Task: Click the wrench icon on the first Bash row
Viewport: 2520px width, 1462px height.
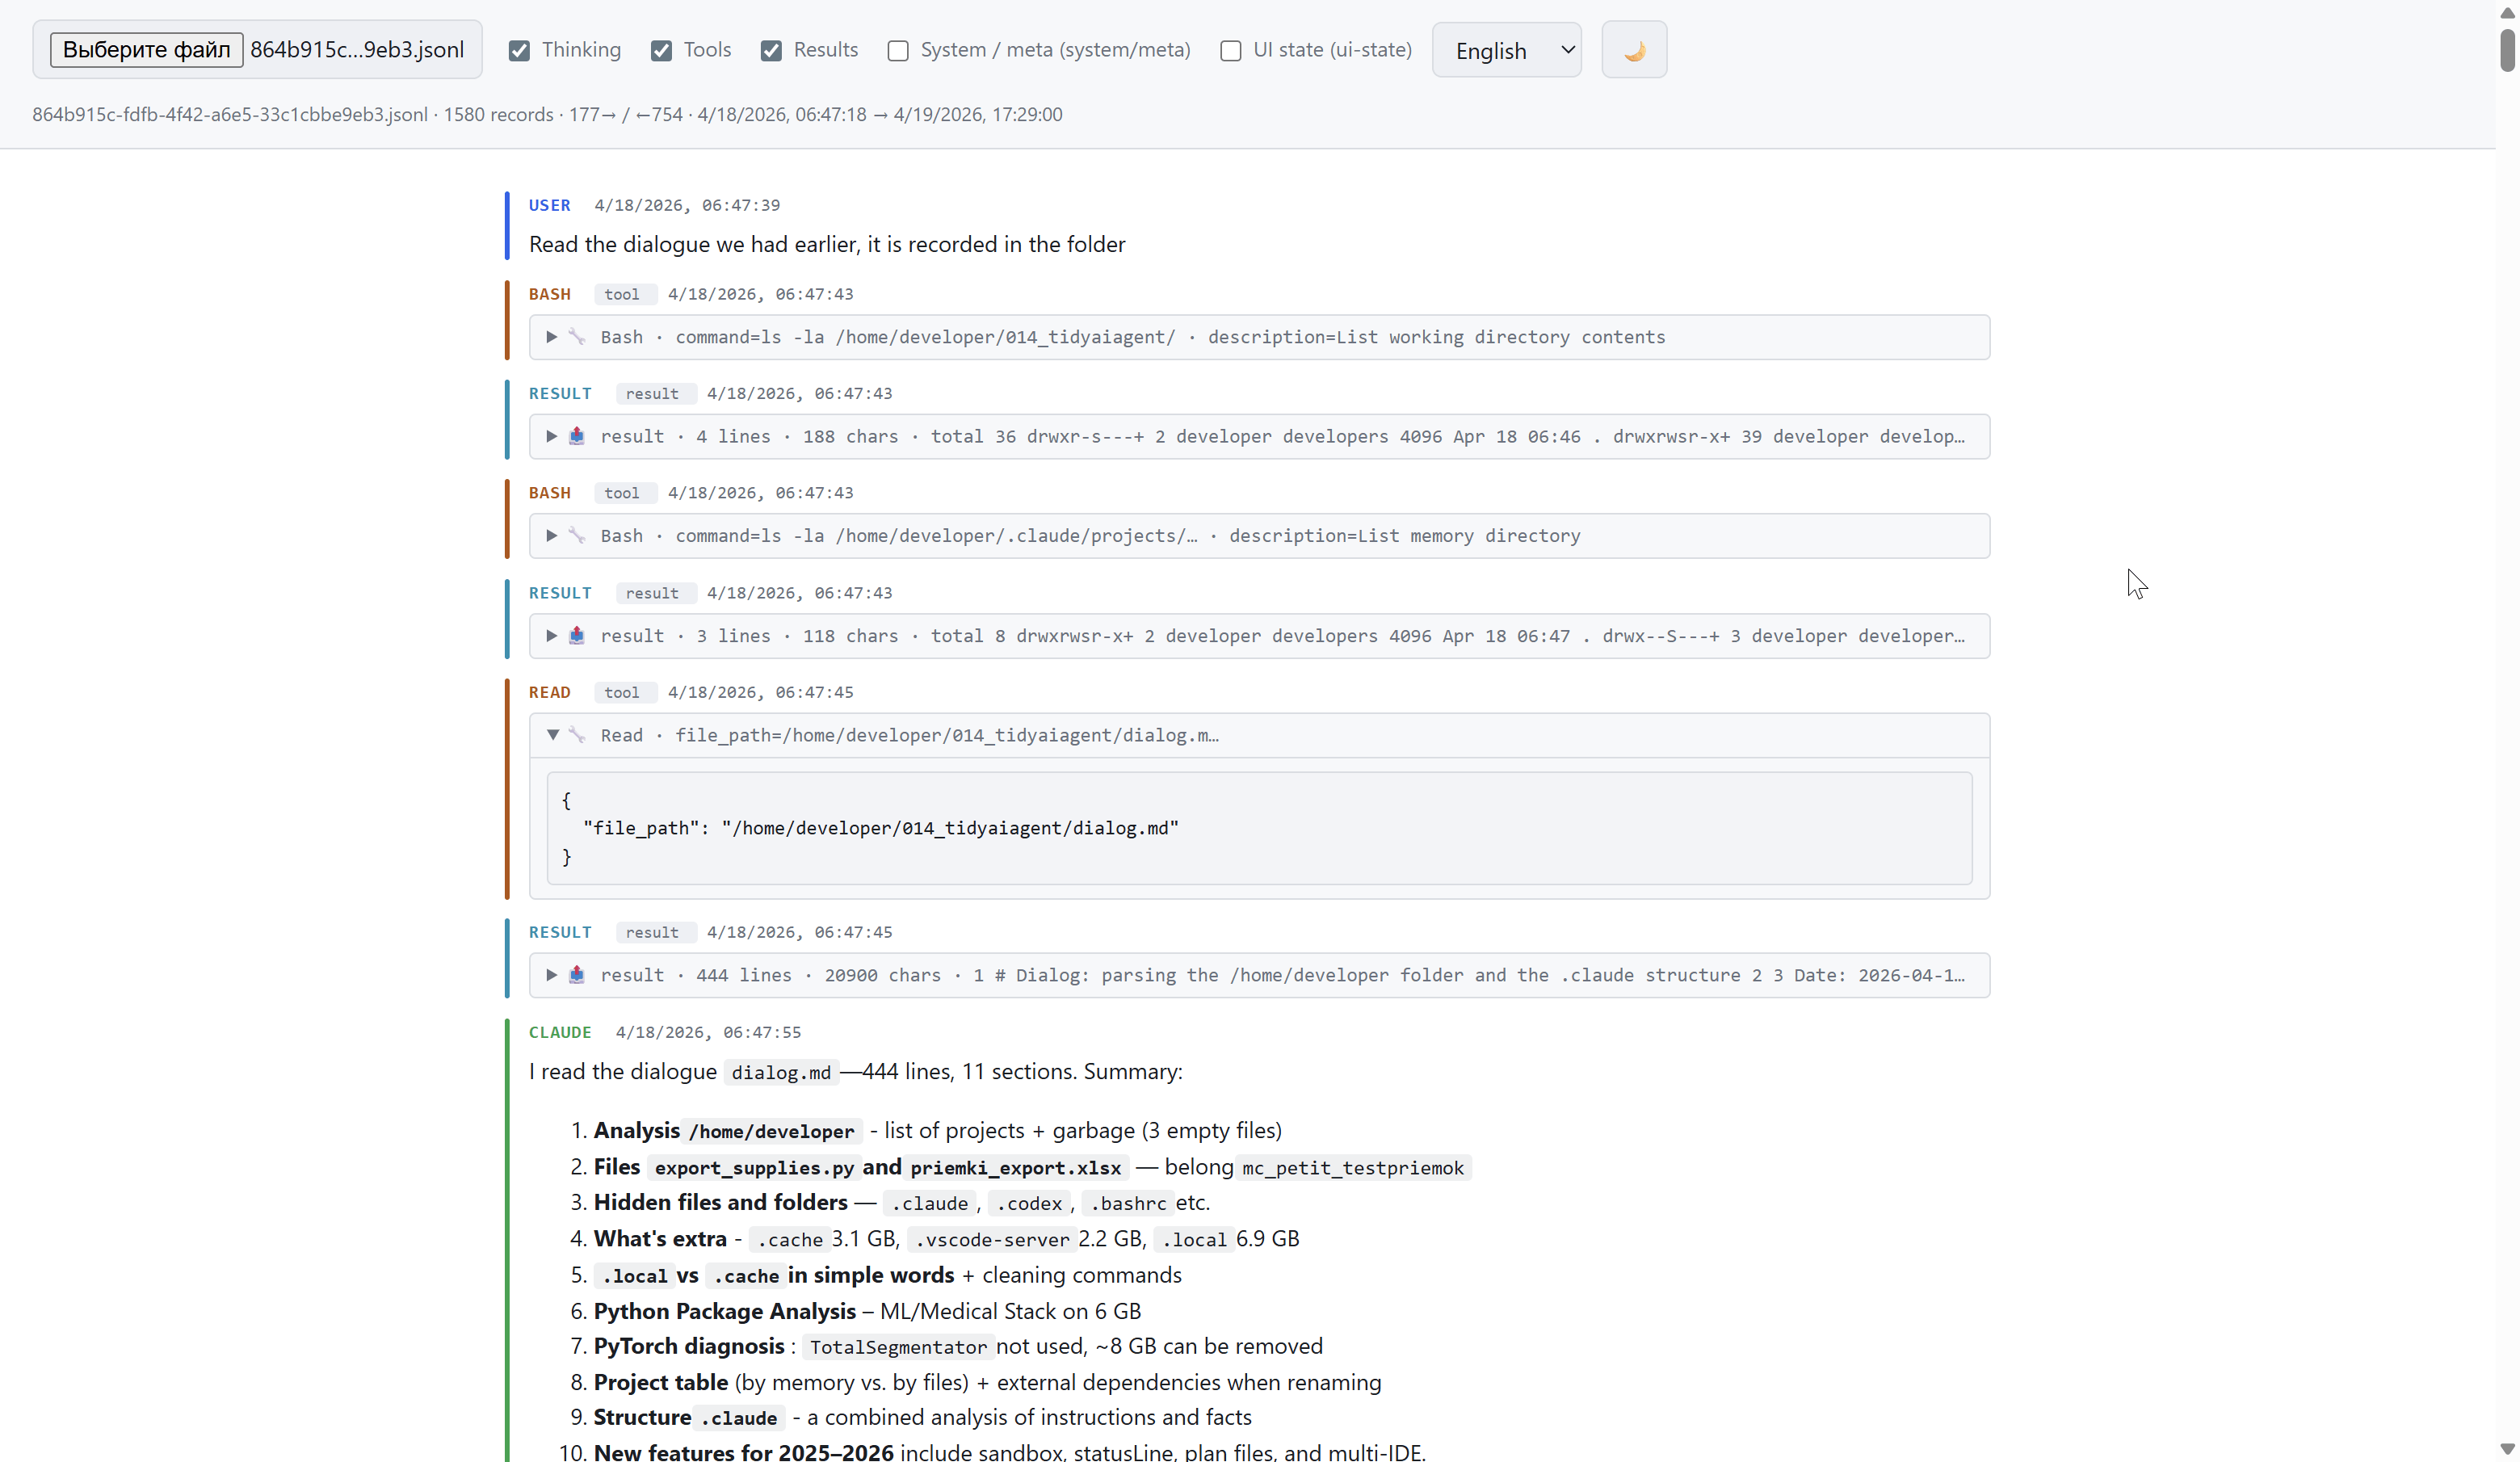Action: pos(577,337)
